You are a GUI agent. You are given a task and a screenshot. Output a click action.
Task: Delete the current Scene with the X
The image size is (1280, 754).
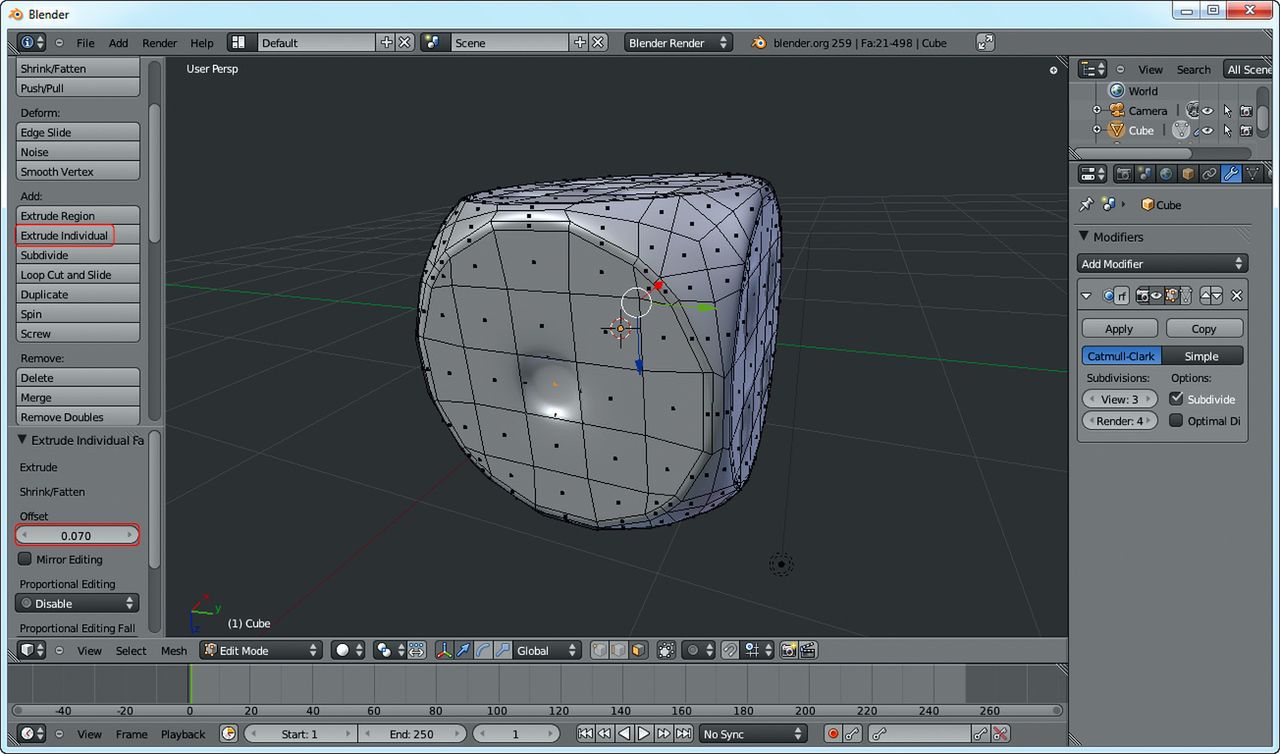[598, 42]
